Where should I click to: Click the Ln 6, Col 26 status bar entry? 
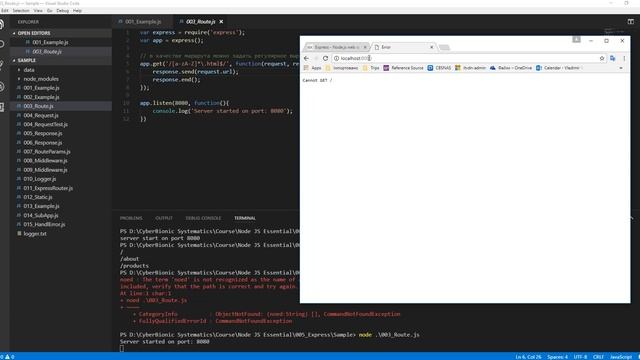point(528,357)
